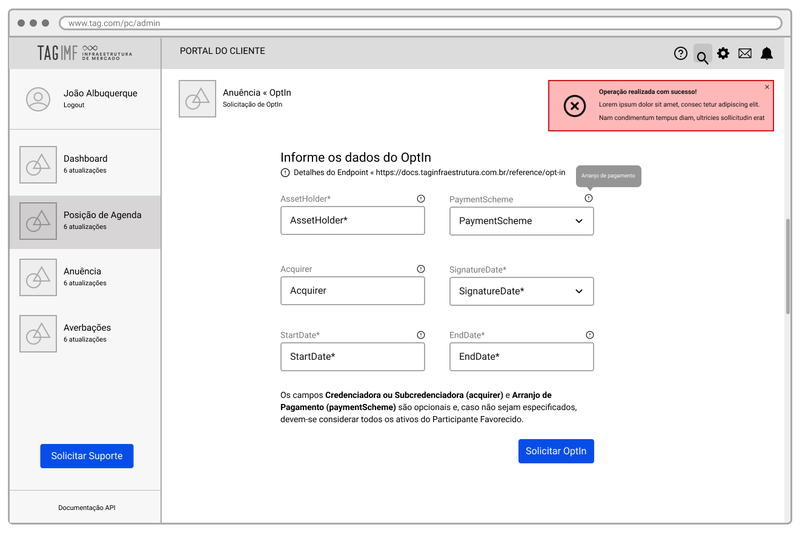The width and height of the screenshot is (800, 533).
Task: Open notifications bell icon
Action: pyautogui.click(x=766, y=54)
